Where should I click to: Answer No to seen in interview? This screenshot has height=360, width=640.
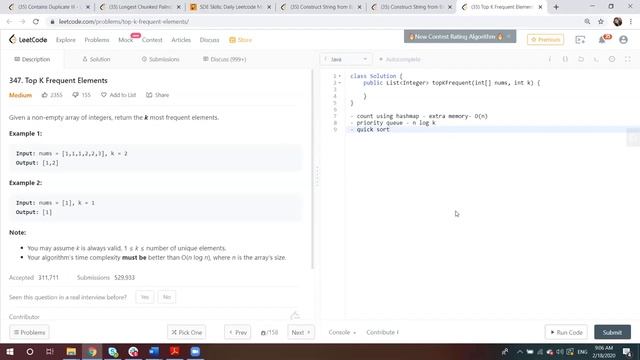click(x=167, y=297)
